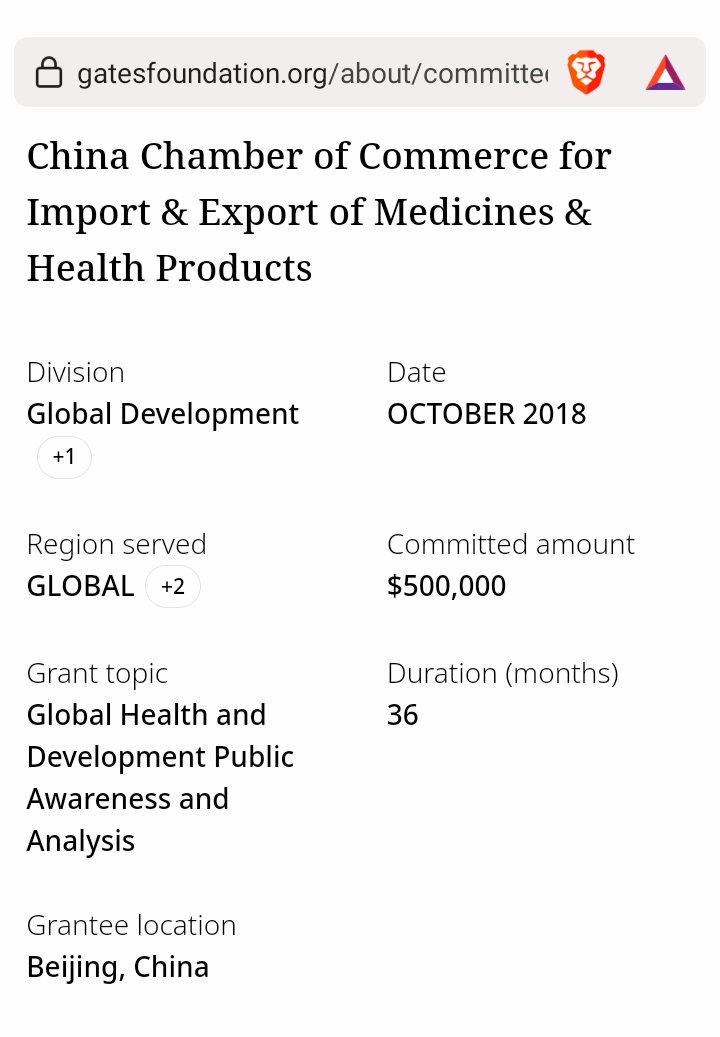The width and height of the screenshot is (720, 1037).
Task: Click the Committed amount label
Action: click(x=510, y=544)
